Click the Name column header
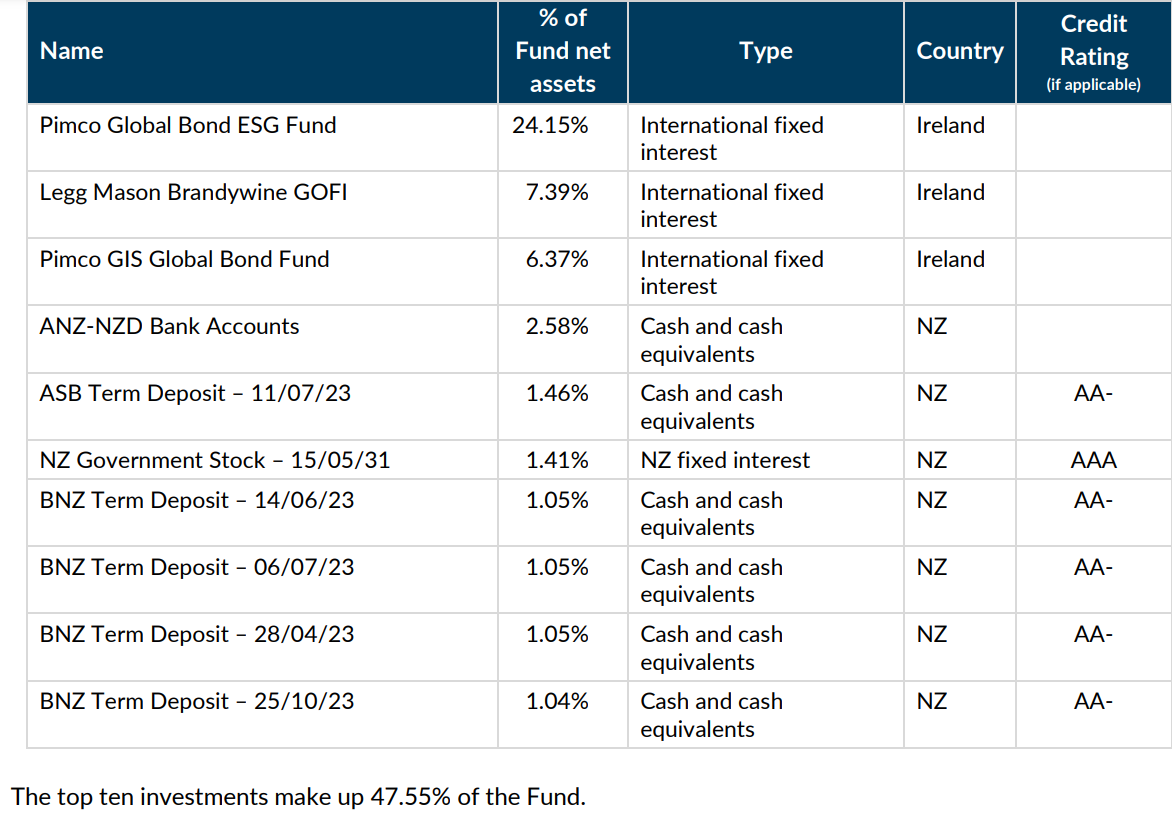This screenshot has height=818, width=1172. [72, 51]
